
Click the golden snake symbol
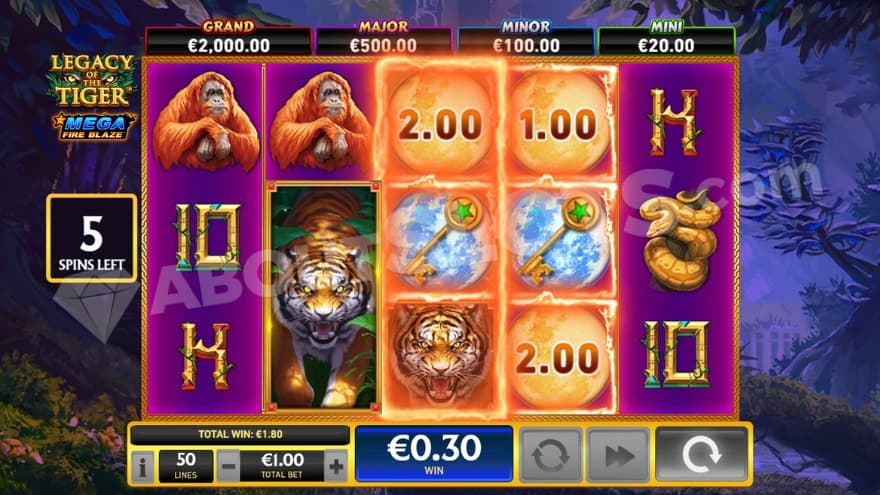point(679,240)
